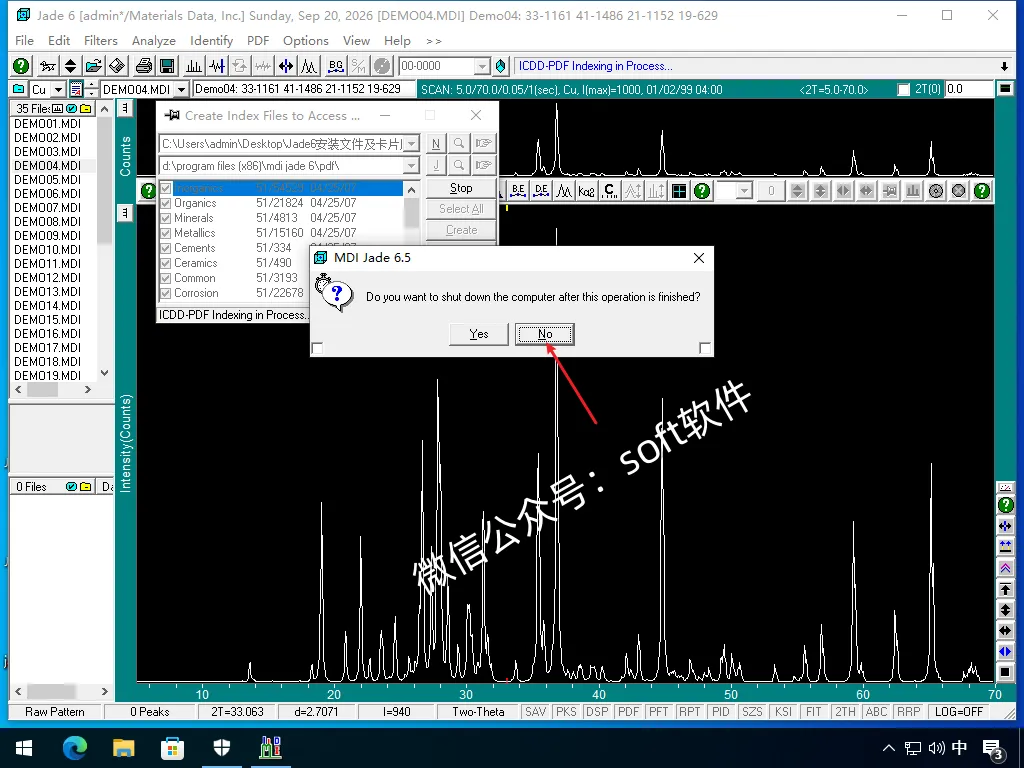The image size is (1024, 768).
Task: Click the printer icon in main toolbar
Action: [144, 66]
